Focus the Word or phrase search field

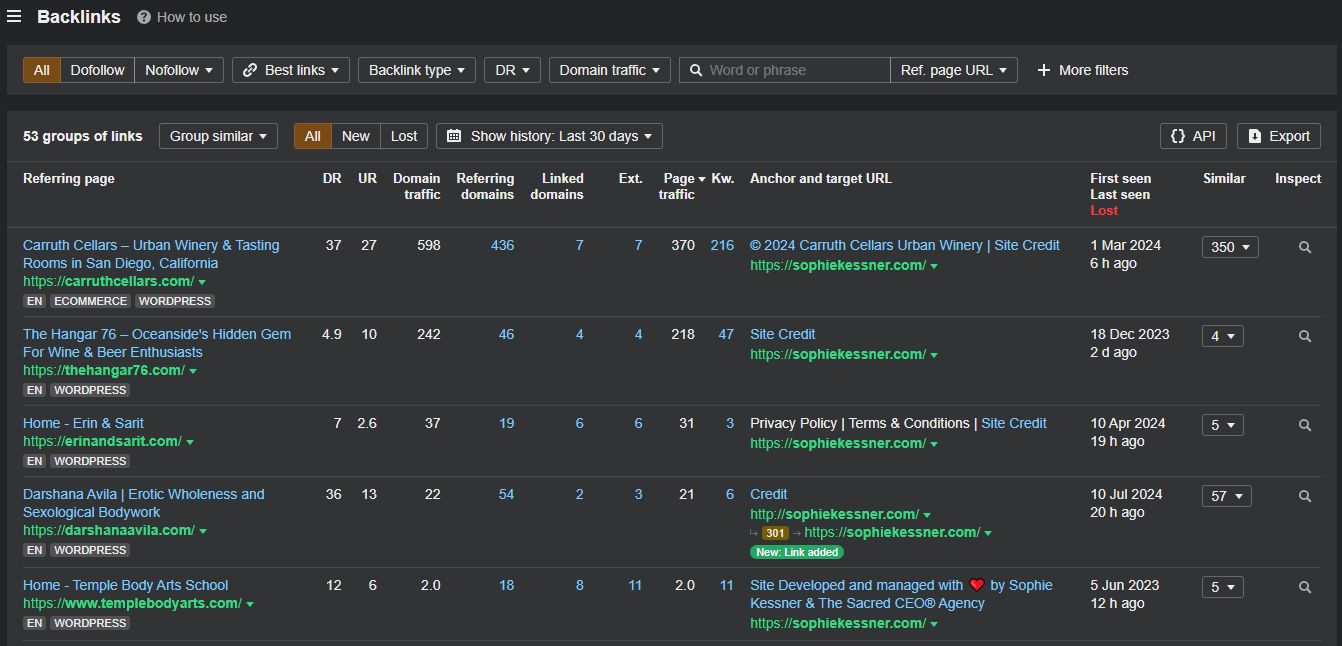785,70
